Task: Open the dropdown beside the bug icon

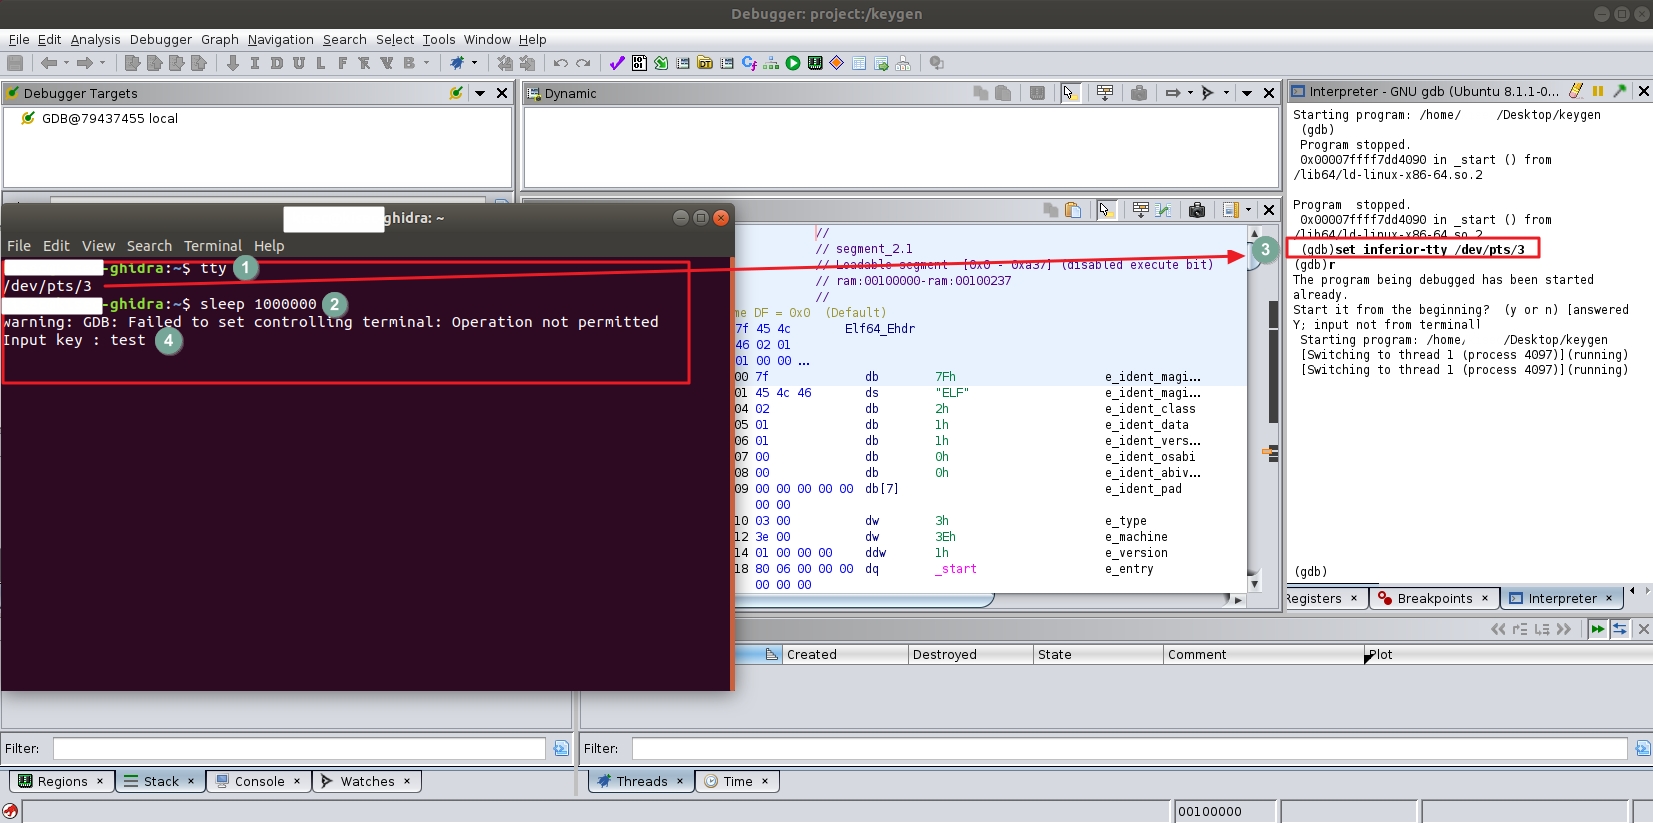Action: tap(475, 63)
